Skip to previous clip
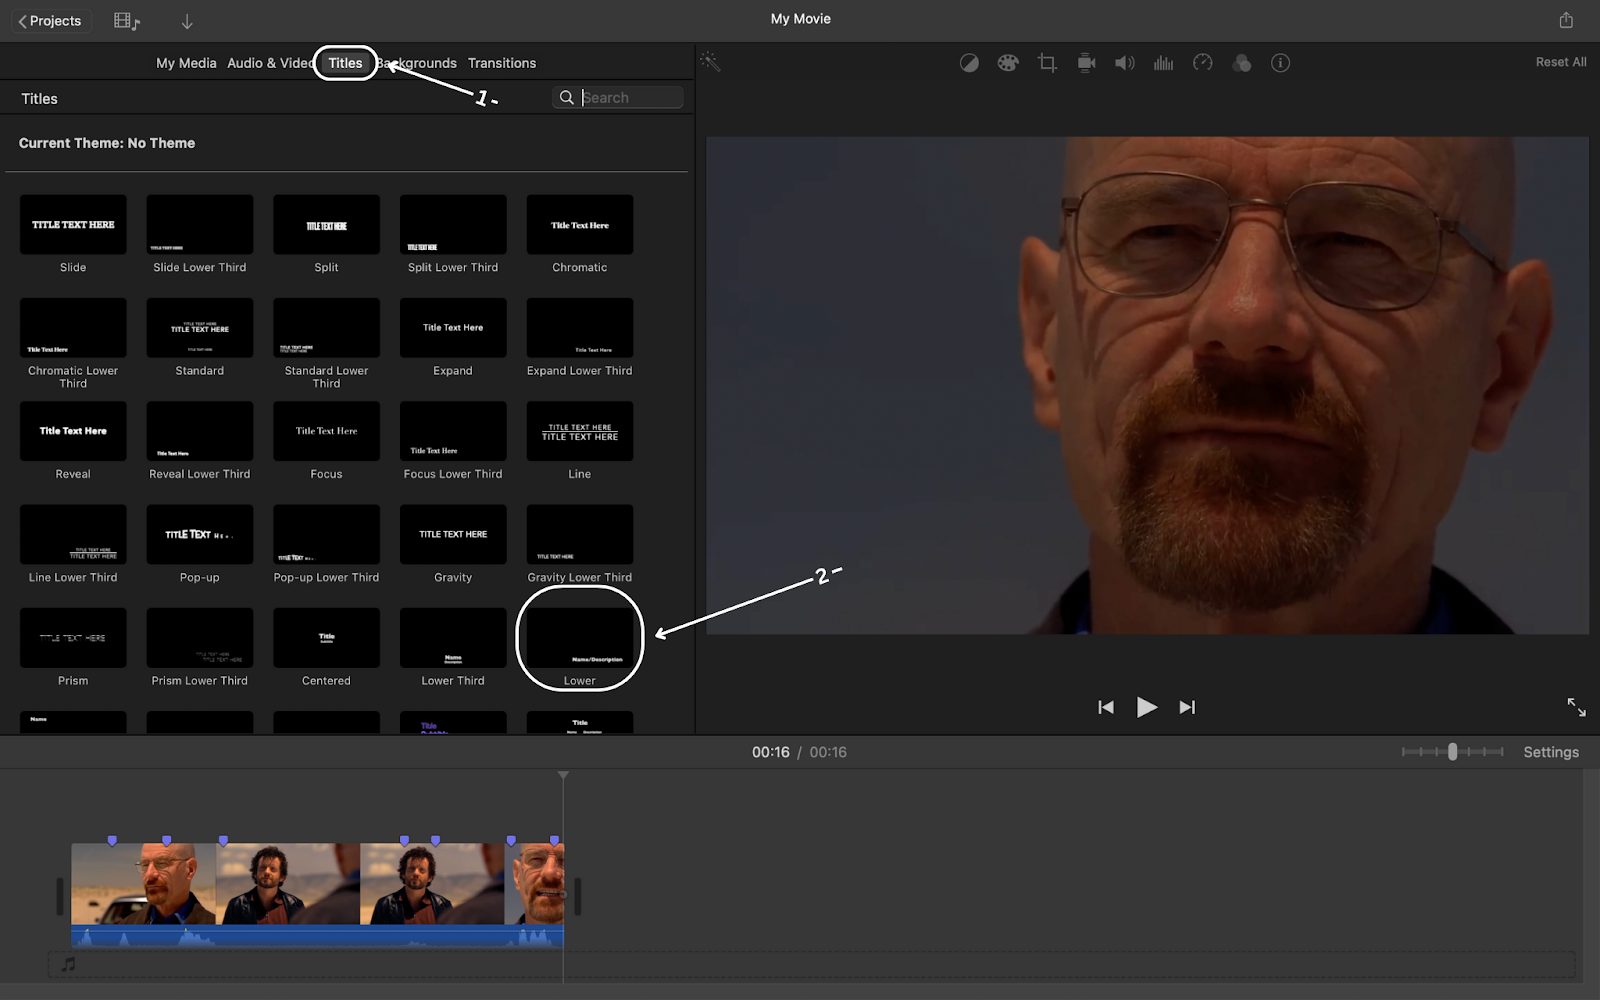 (x=1106, y=707)
